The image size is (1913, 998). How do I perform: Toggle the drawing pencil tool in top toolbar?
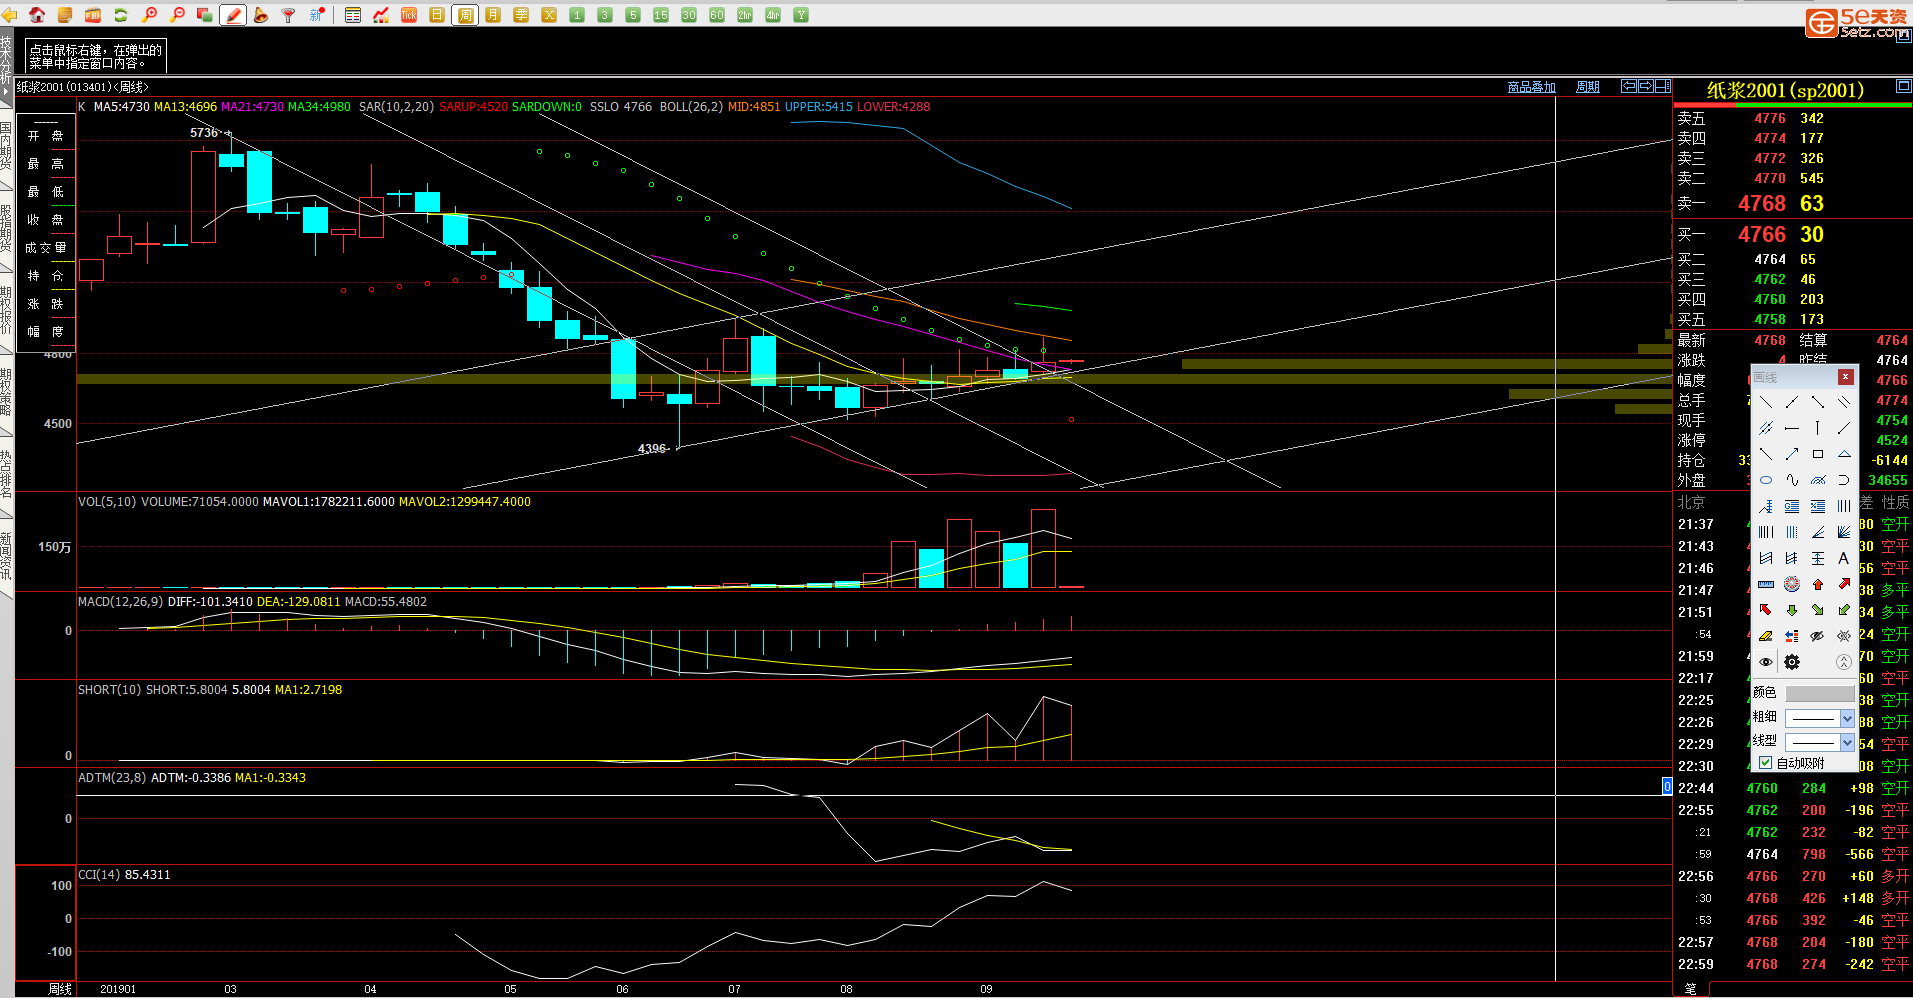[233, 15]
